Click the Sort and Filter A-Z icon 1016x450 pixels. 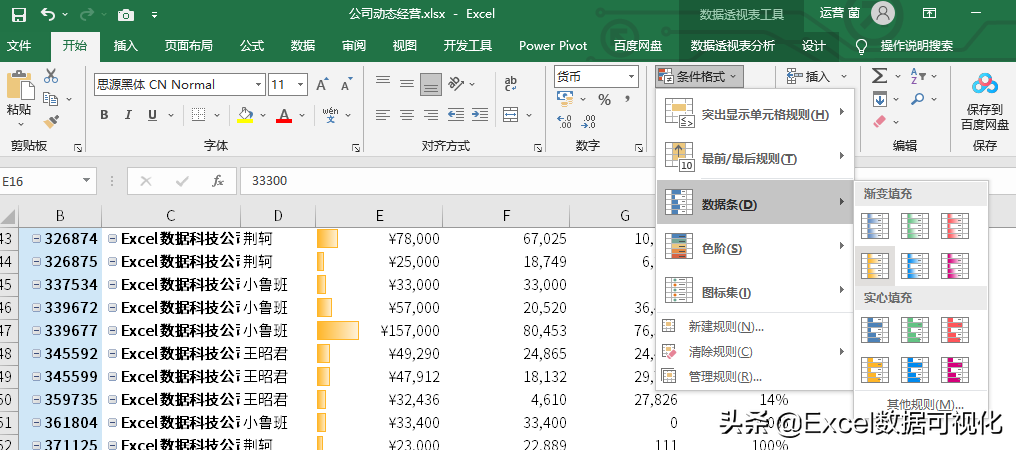[x=918, y=76]
